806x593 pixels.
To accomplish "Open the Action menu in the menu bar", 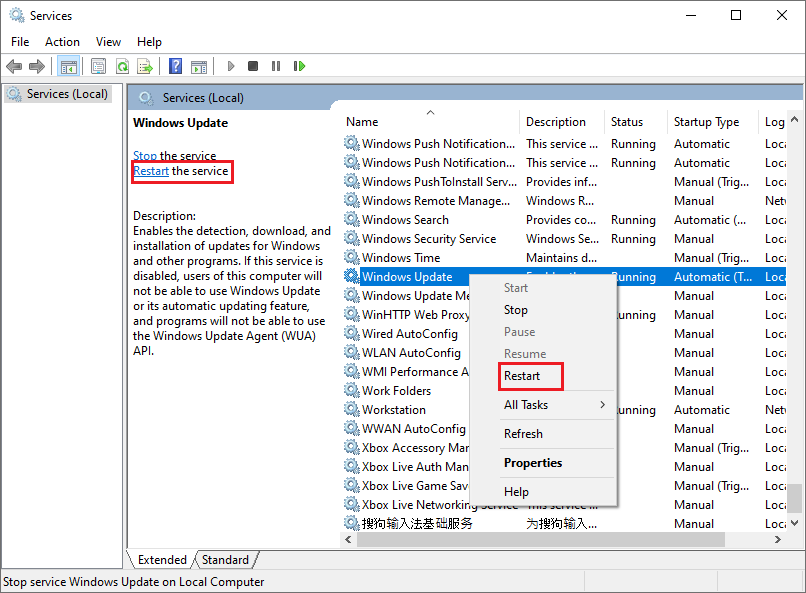I will (62, 42).
